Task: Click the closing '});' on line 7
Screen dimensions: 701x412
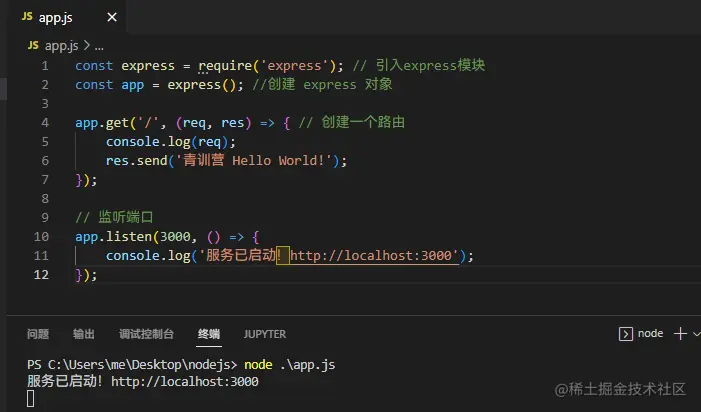Action: 86,180
